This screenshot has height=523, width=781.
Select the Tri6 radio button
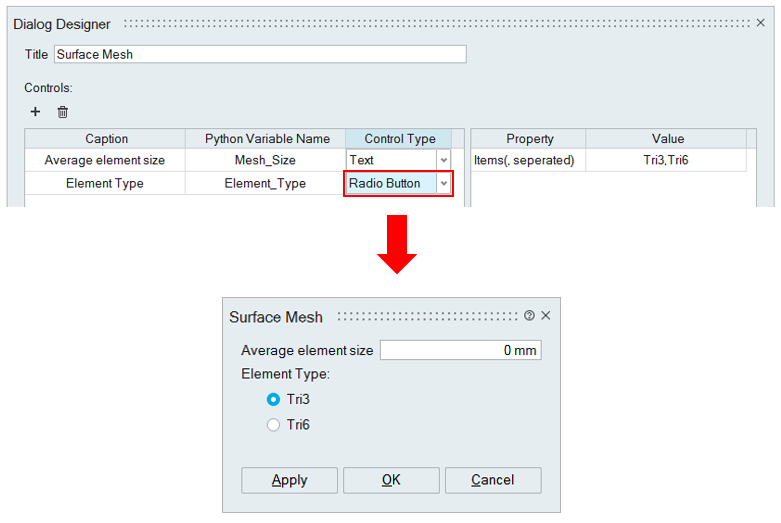pyautogui.click(x=274, y=425)
